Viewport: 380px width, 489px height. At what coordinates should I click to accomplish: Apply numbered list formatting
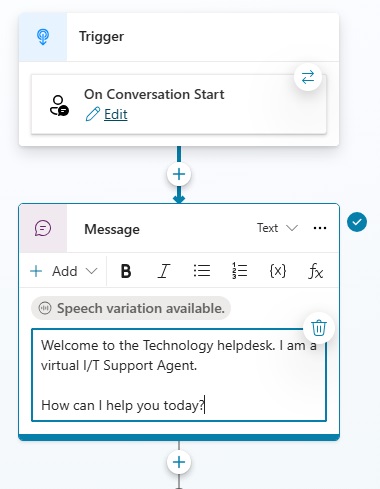pyautogui.click(x=239, y=271)
